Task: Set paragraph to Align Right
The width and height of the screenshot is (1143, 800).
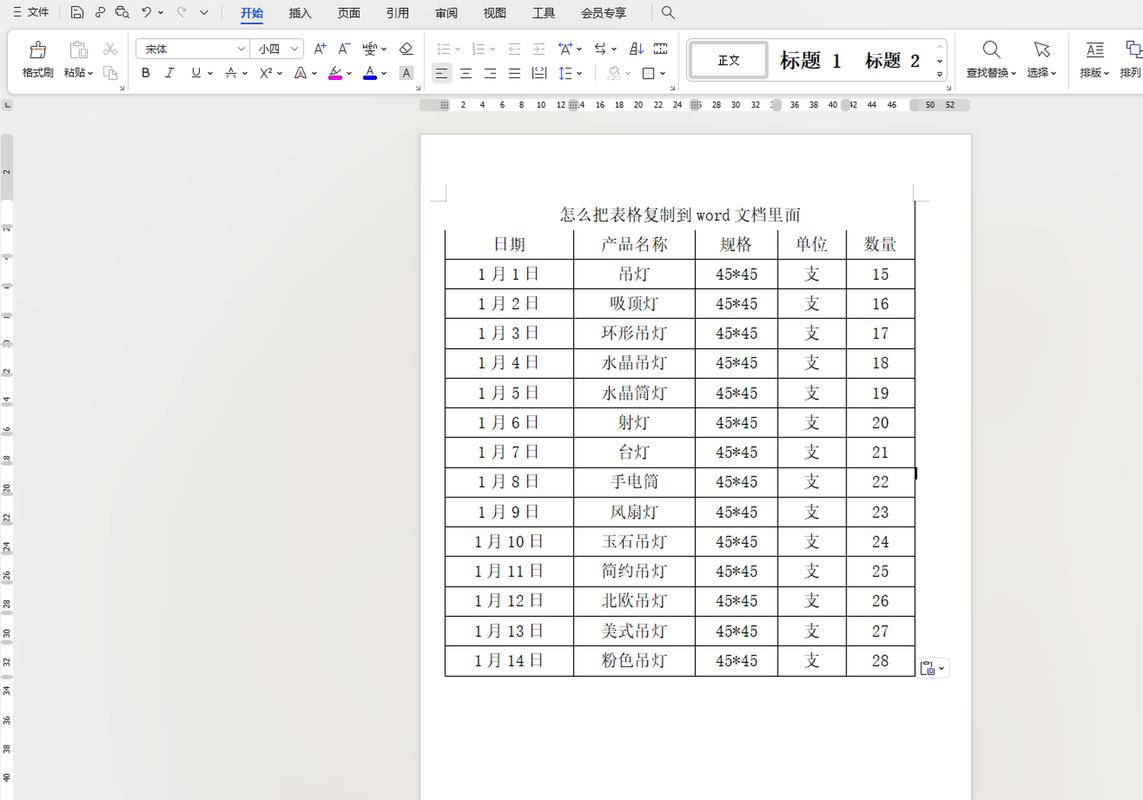Action: [x=491, y=73]
